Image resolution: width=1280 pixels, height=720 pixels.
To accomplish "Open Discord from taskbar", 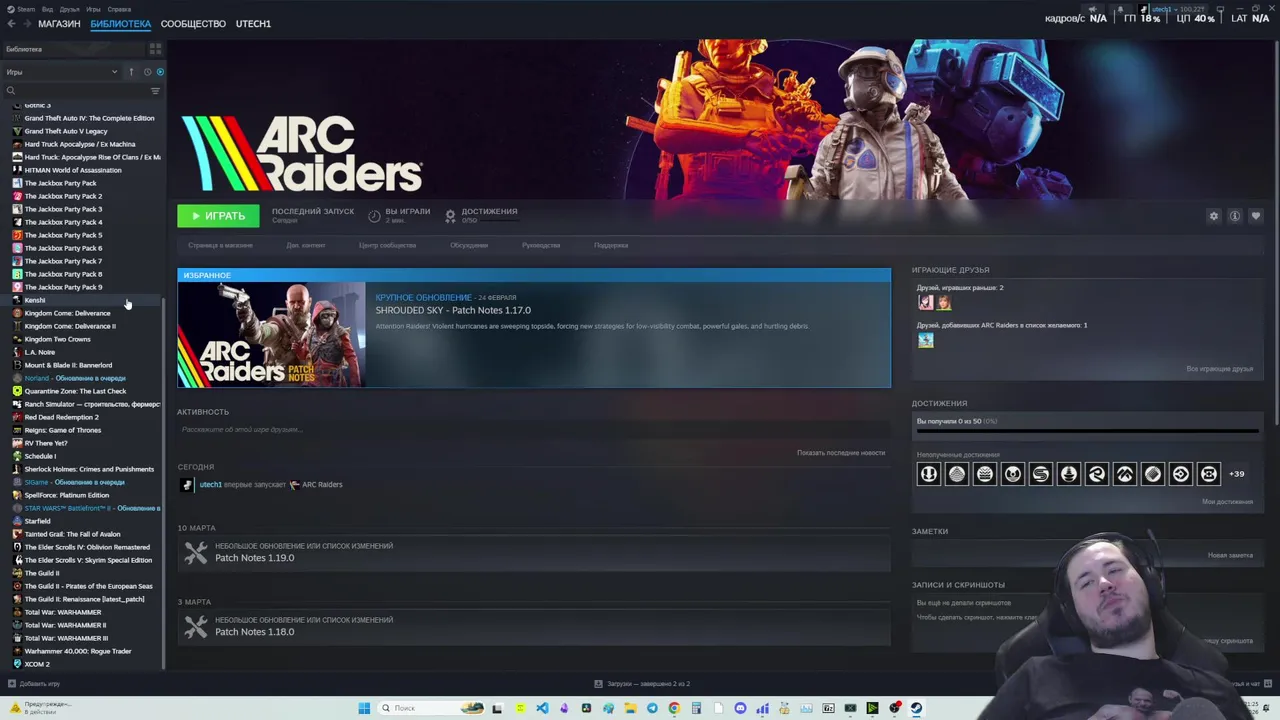I will (740, 708).
